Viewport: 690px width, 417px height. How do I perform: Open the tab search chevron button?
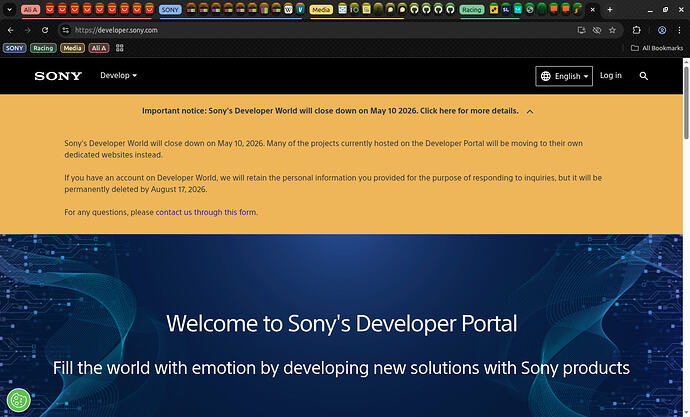click(x=9, y=9)
